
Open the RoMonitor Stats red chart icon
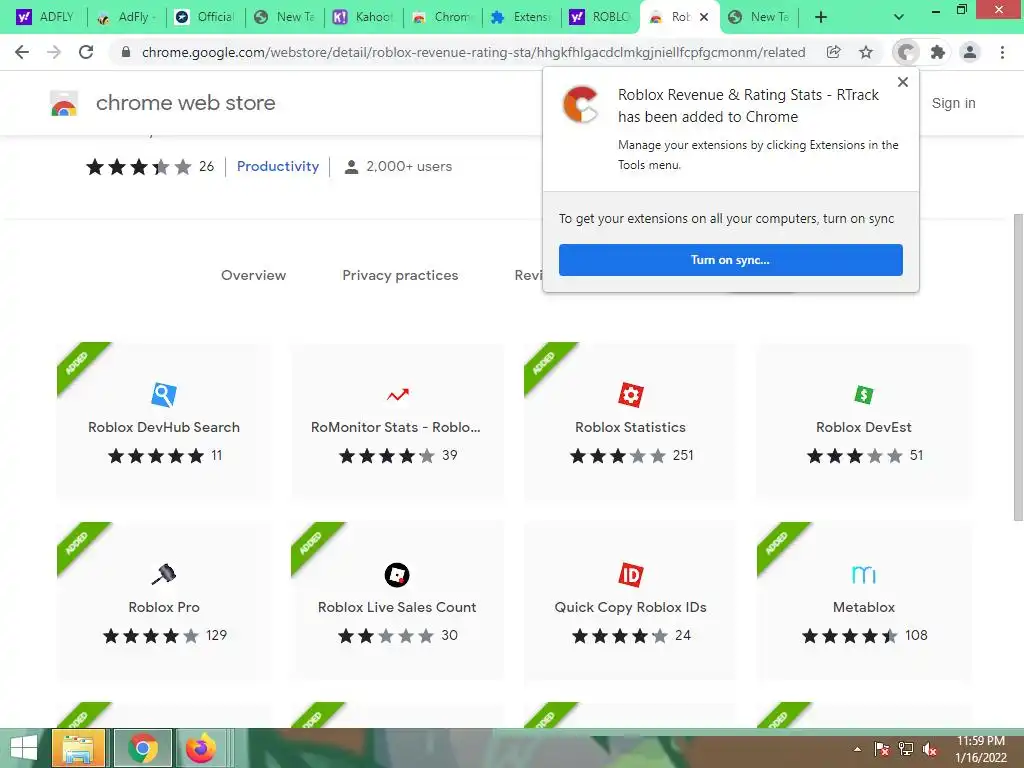click(x=397, y=394)
